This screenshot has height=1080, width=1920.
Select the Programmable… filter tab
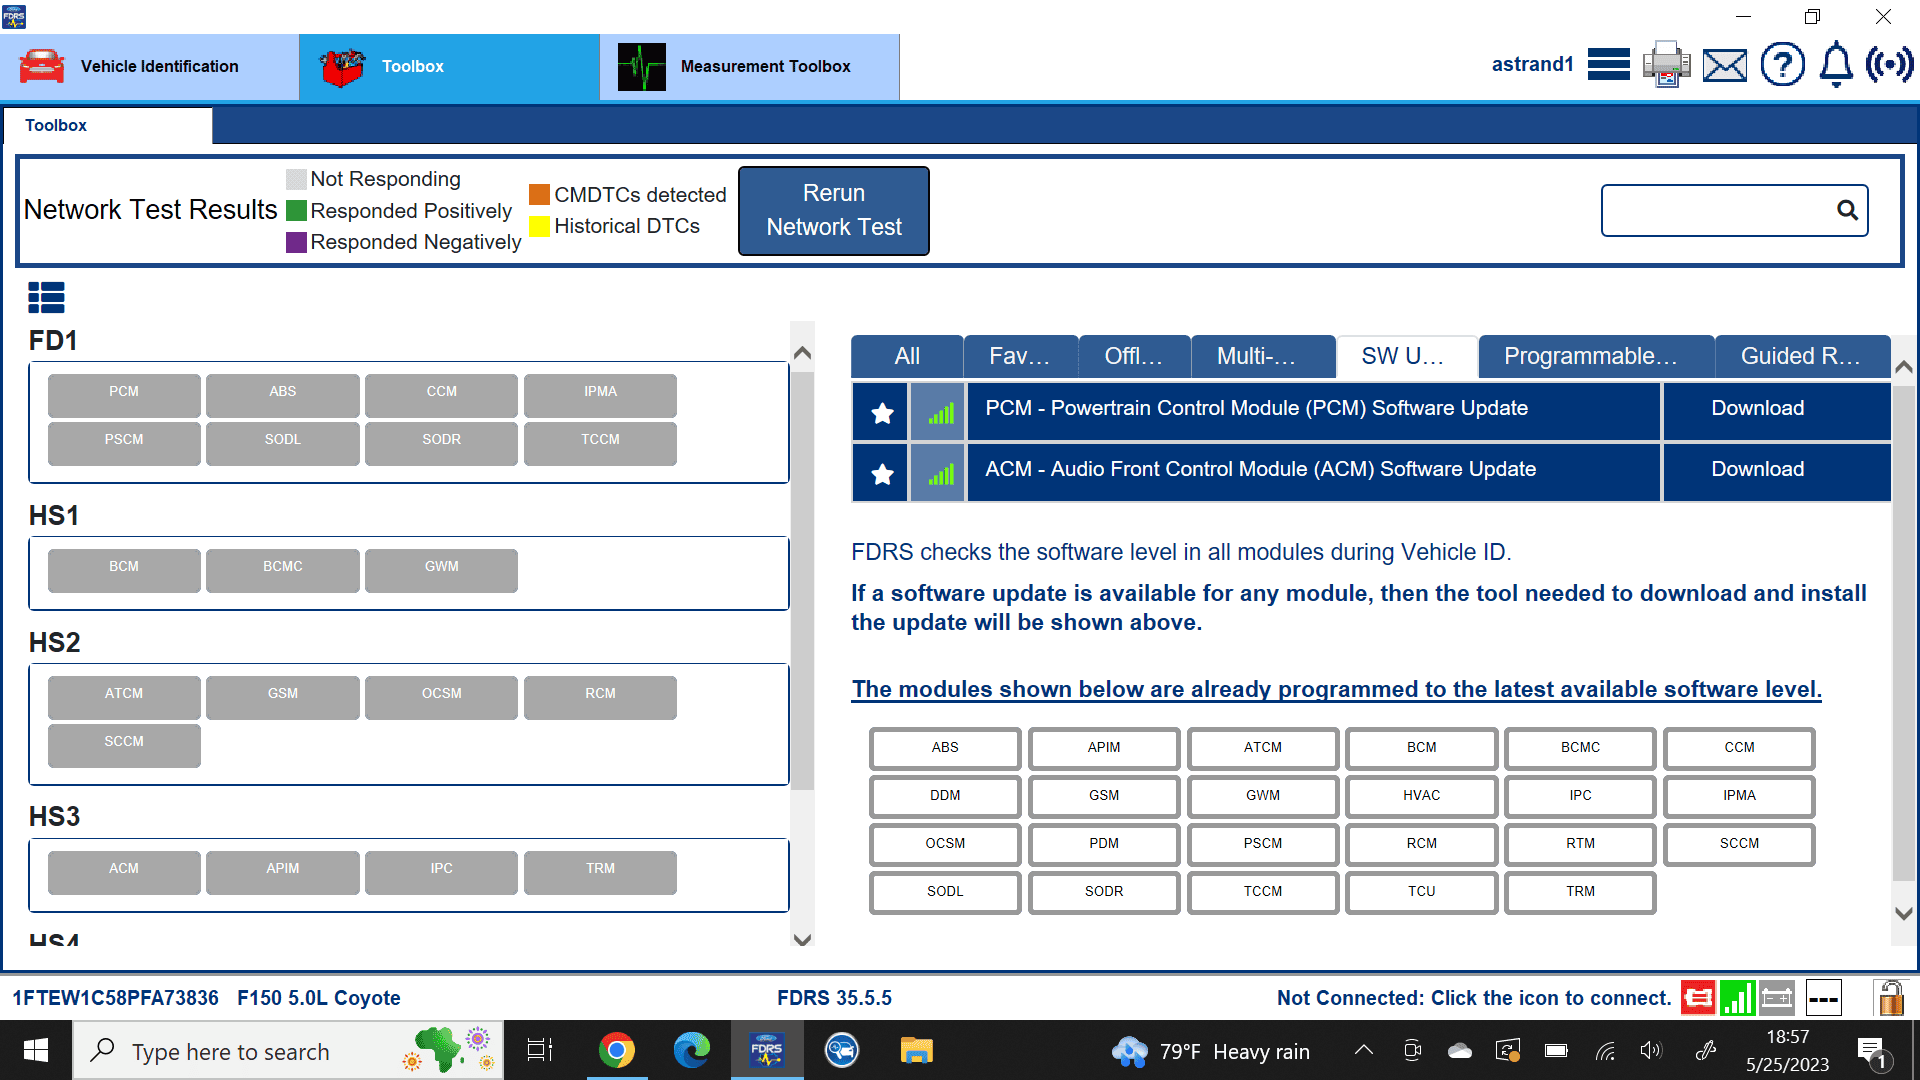1596,356
